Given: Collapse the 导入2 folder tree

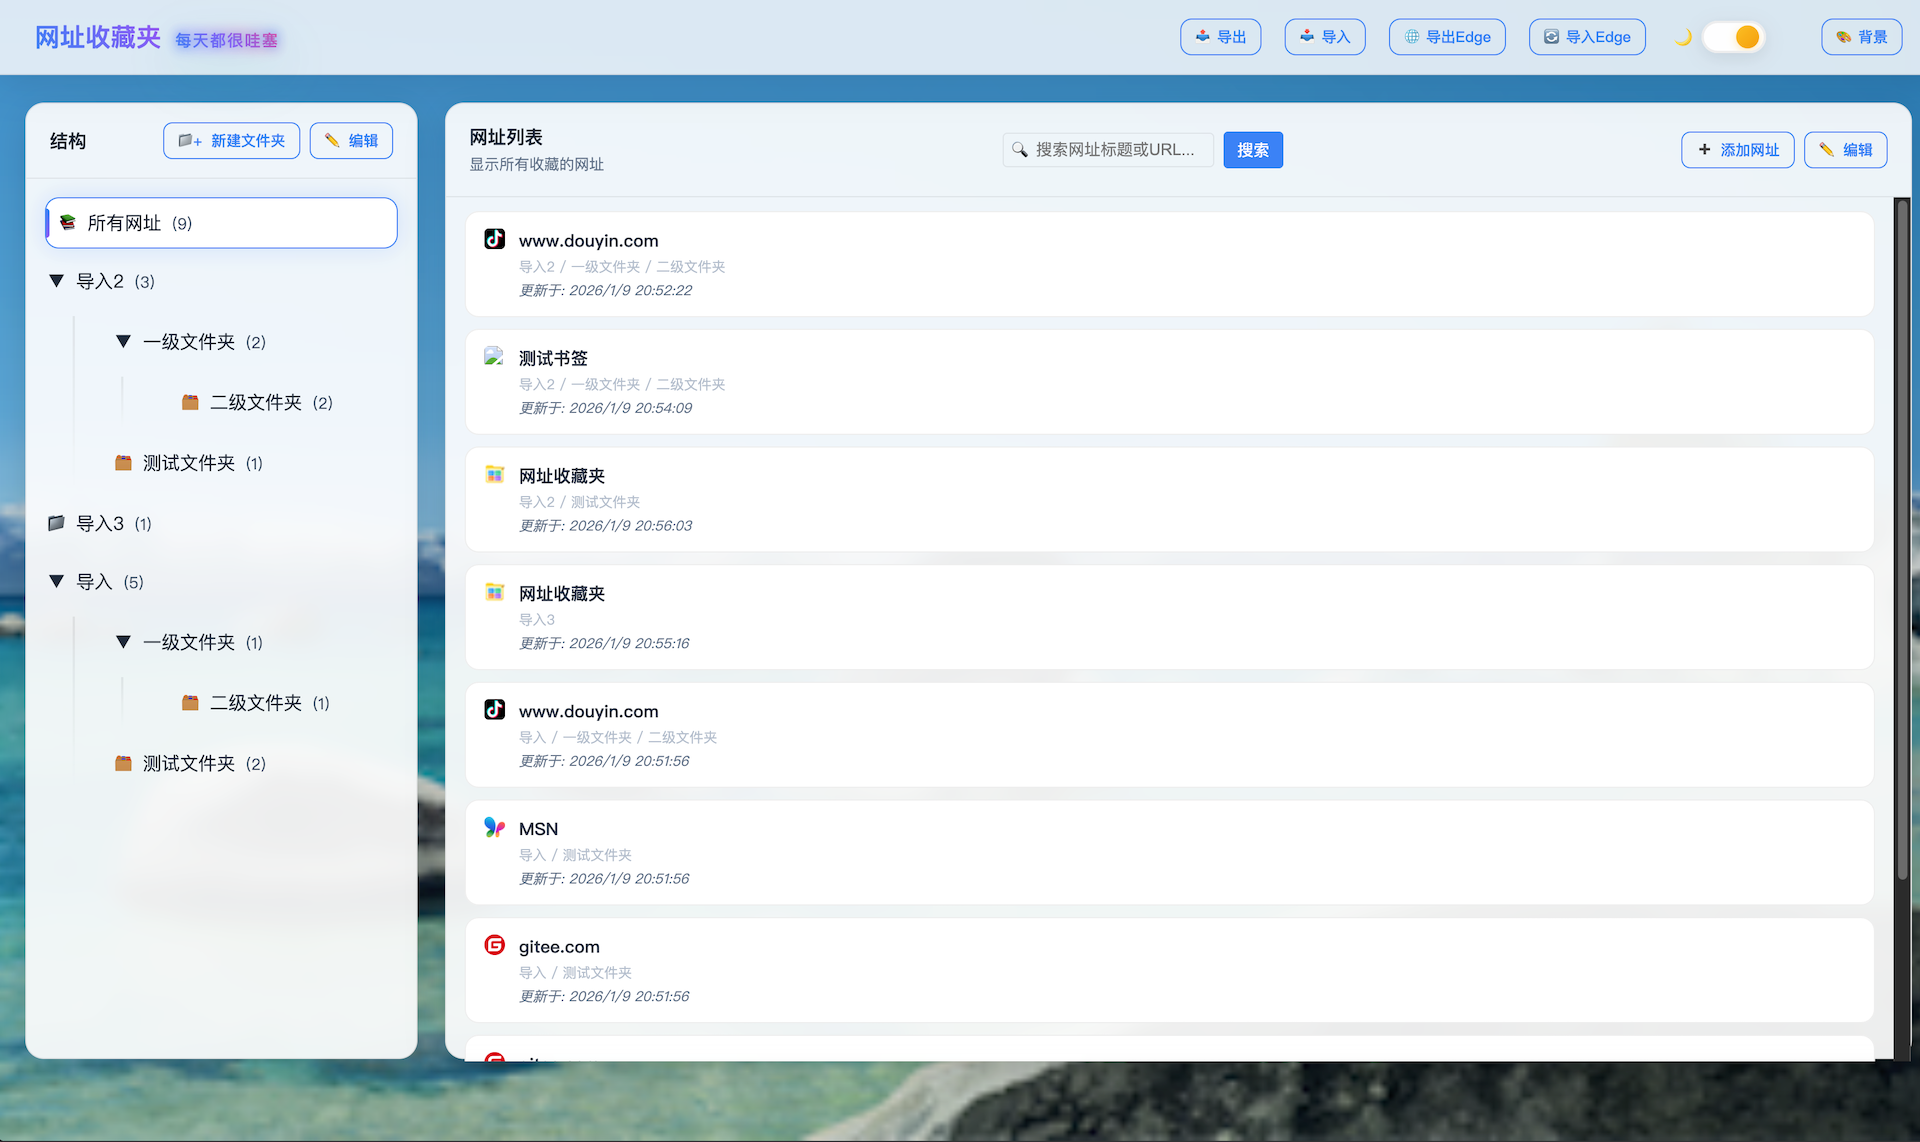Looking at the screenshot, I should click(57, 281).
